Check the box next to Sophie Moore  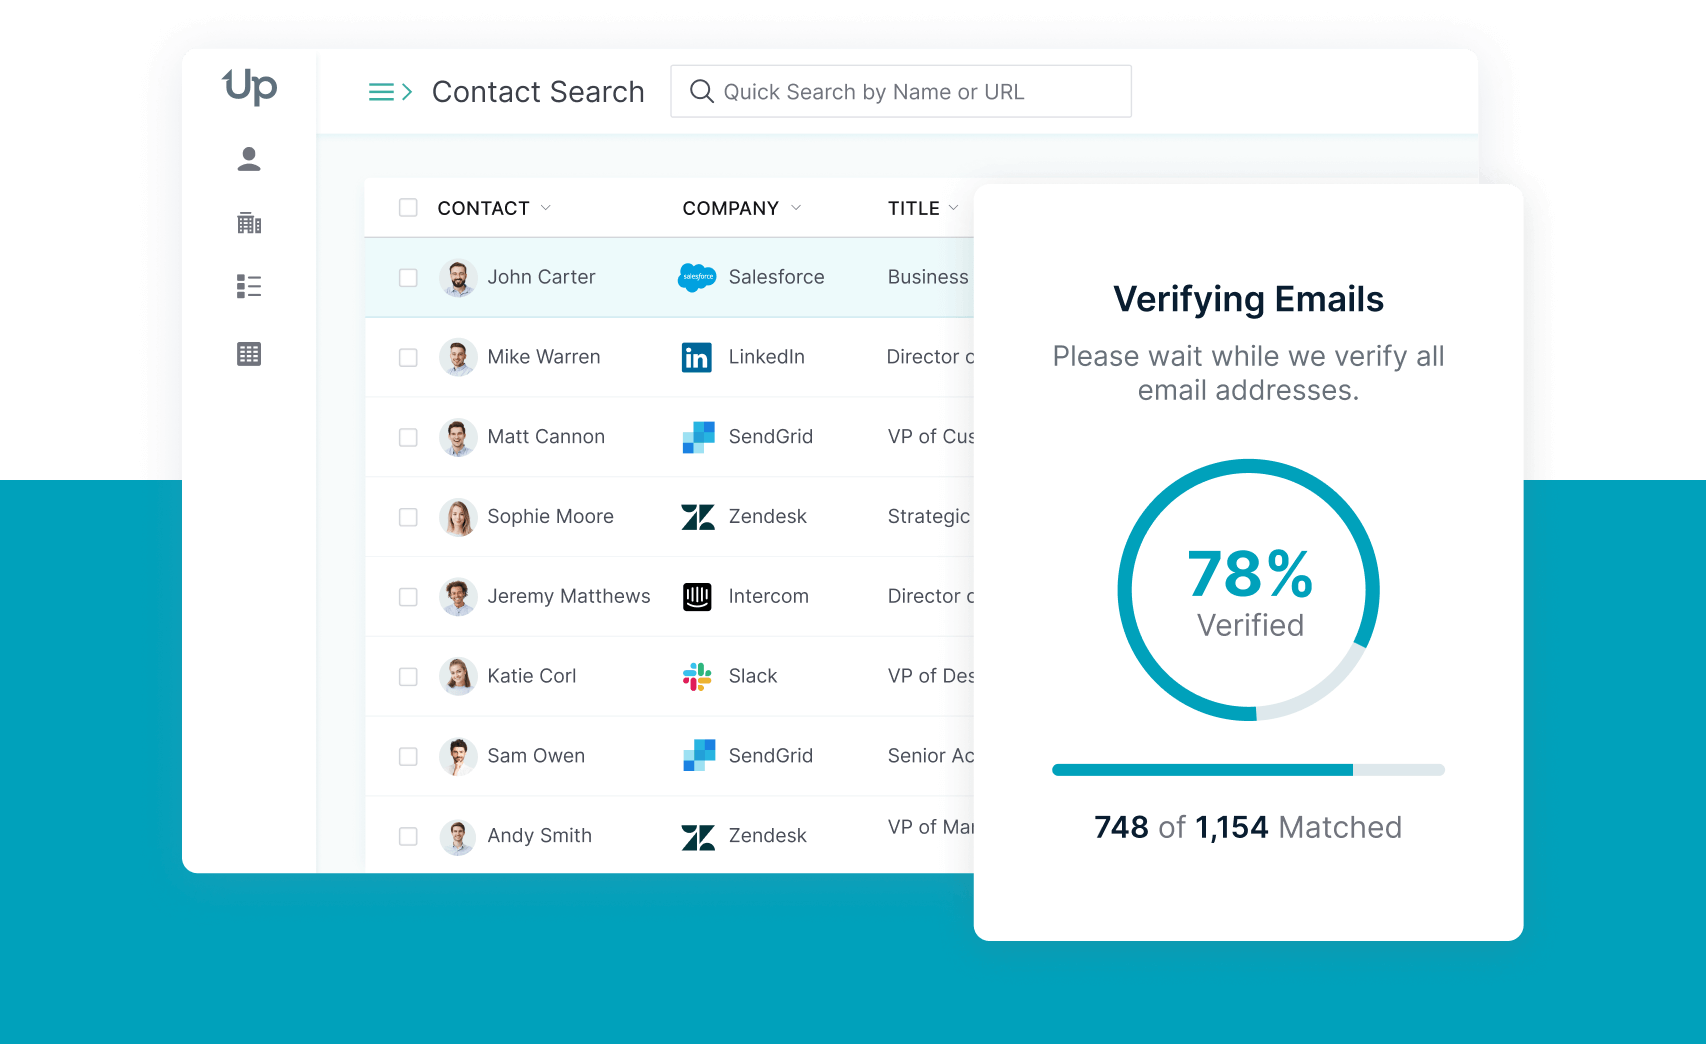click(408, 517)
